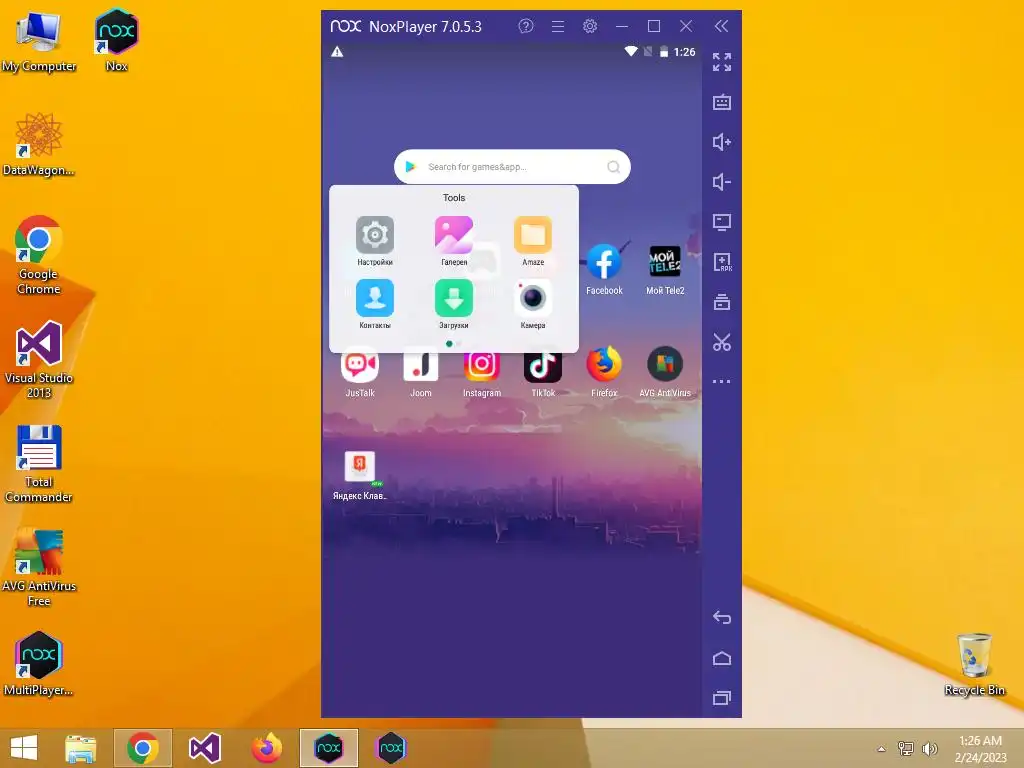Launch AVG AntiVirus inside the emulator
1024x768 pixels.
coord(665,372)
